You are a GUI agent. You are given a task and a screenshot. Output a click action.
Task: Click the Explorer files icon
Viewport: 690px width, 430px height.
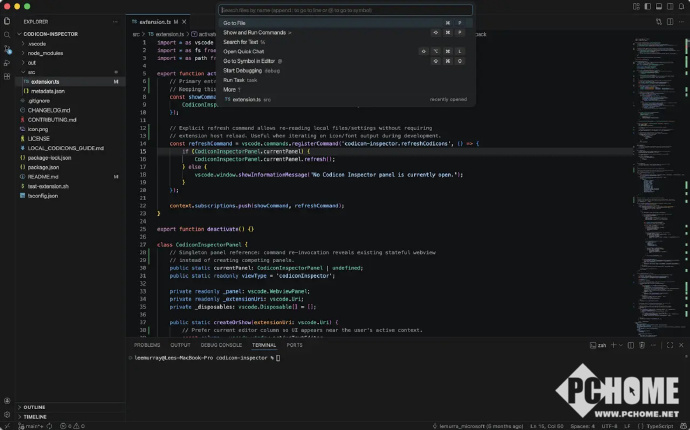click(x=7, y=20)
